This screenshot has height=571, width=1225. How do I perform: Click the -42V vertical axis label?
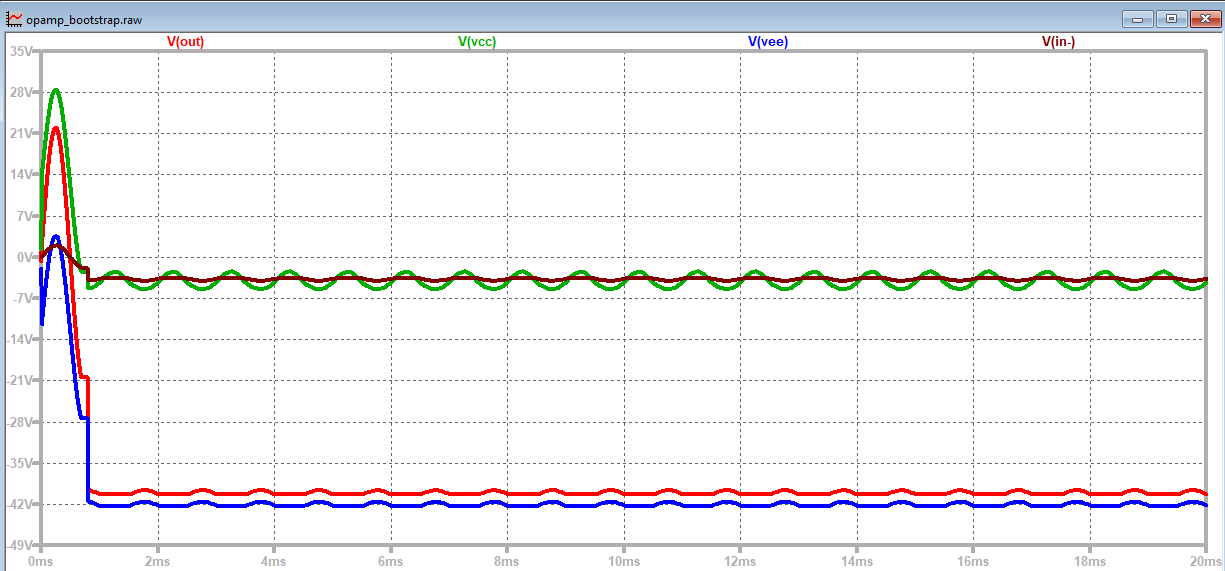point(20,504)
